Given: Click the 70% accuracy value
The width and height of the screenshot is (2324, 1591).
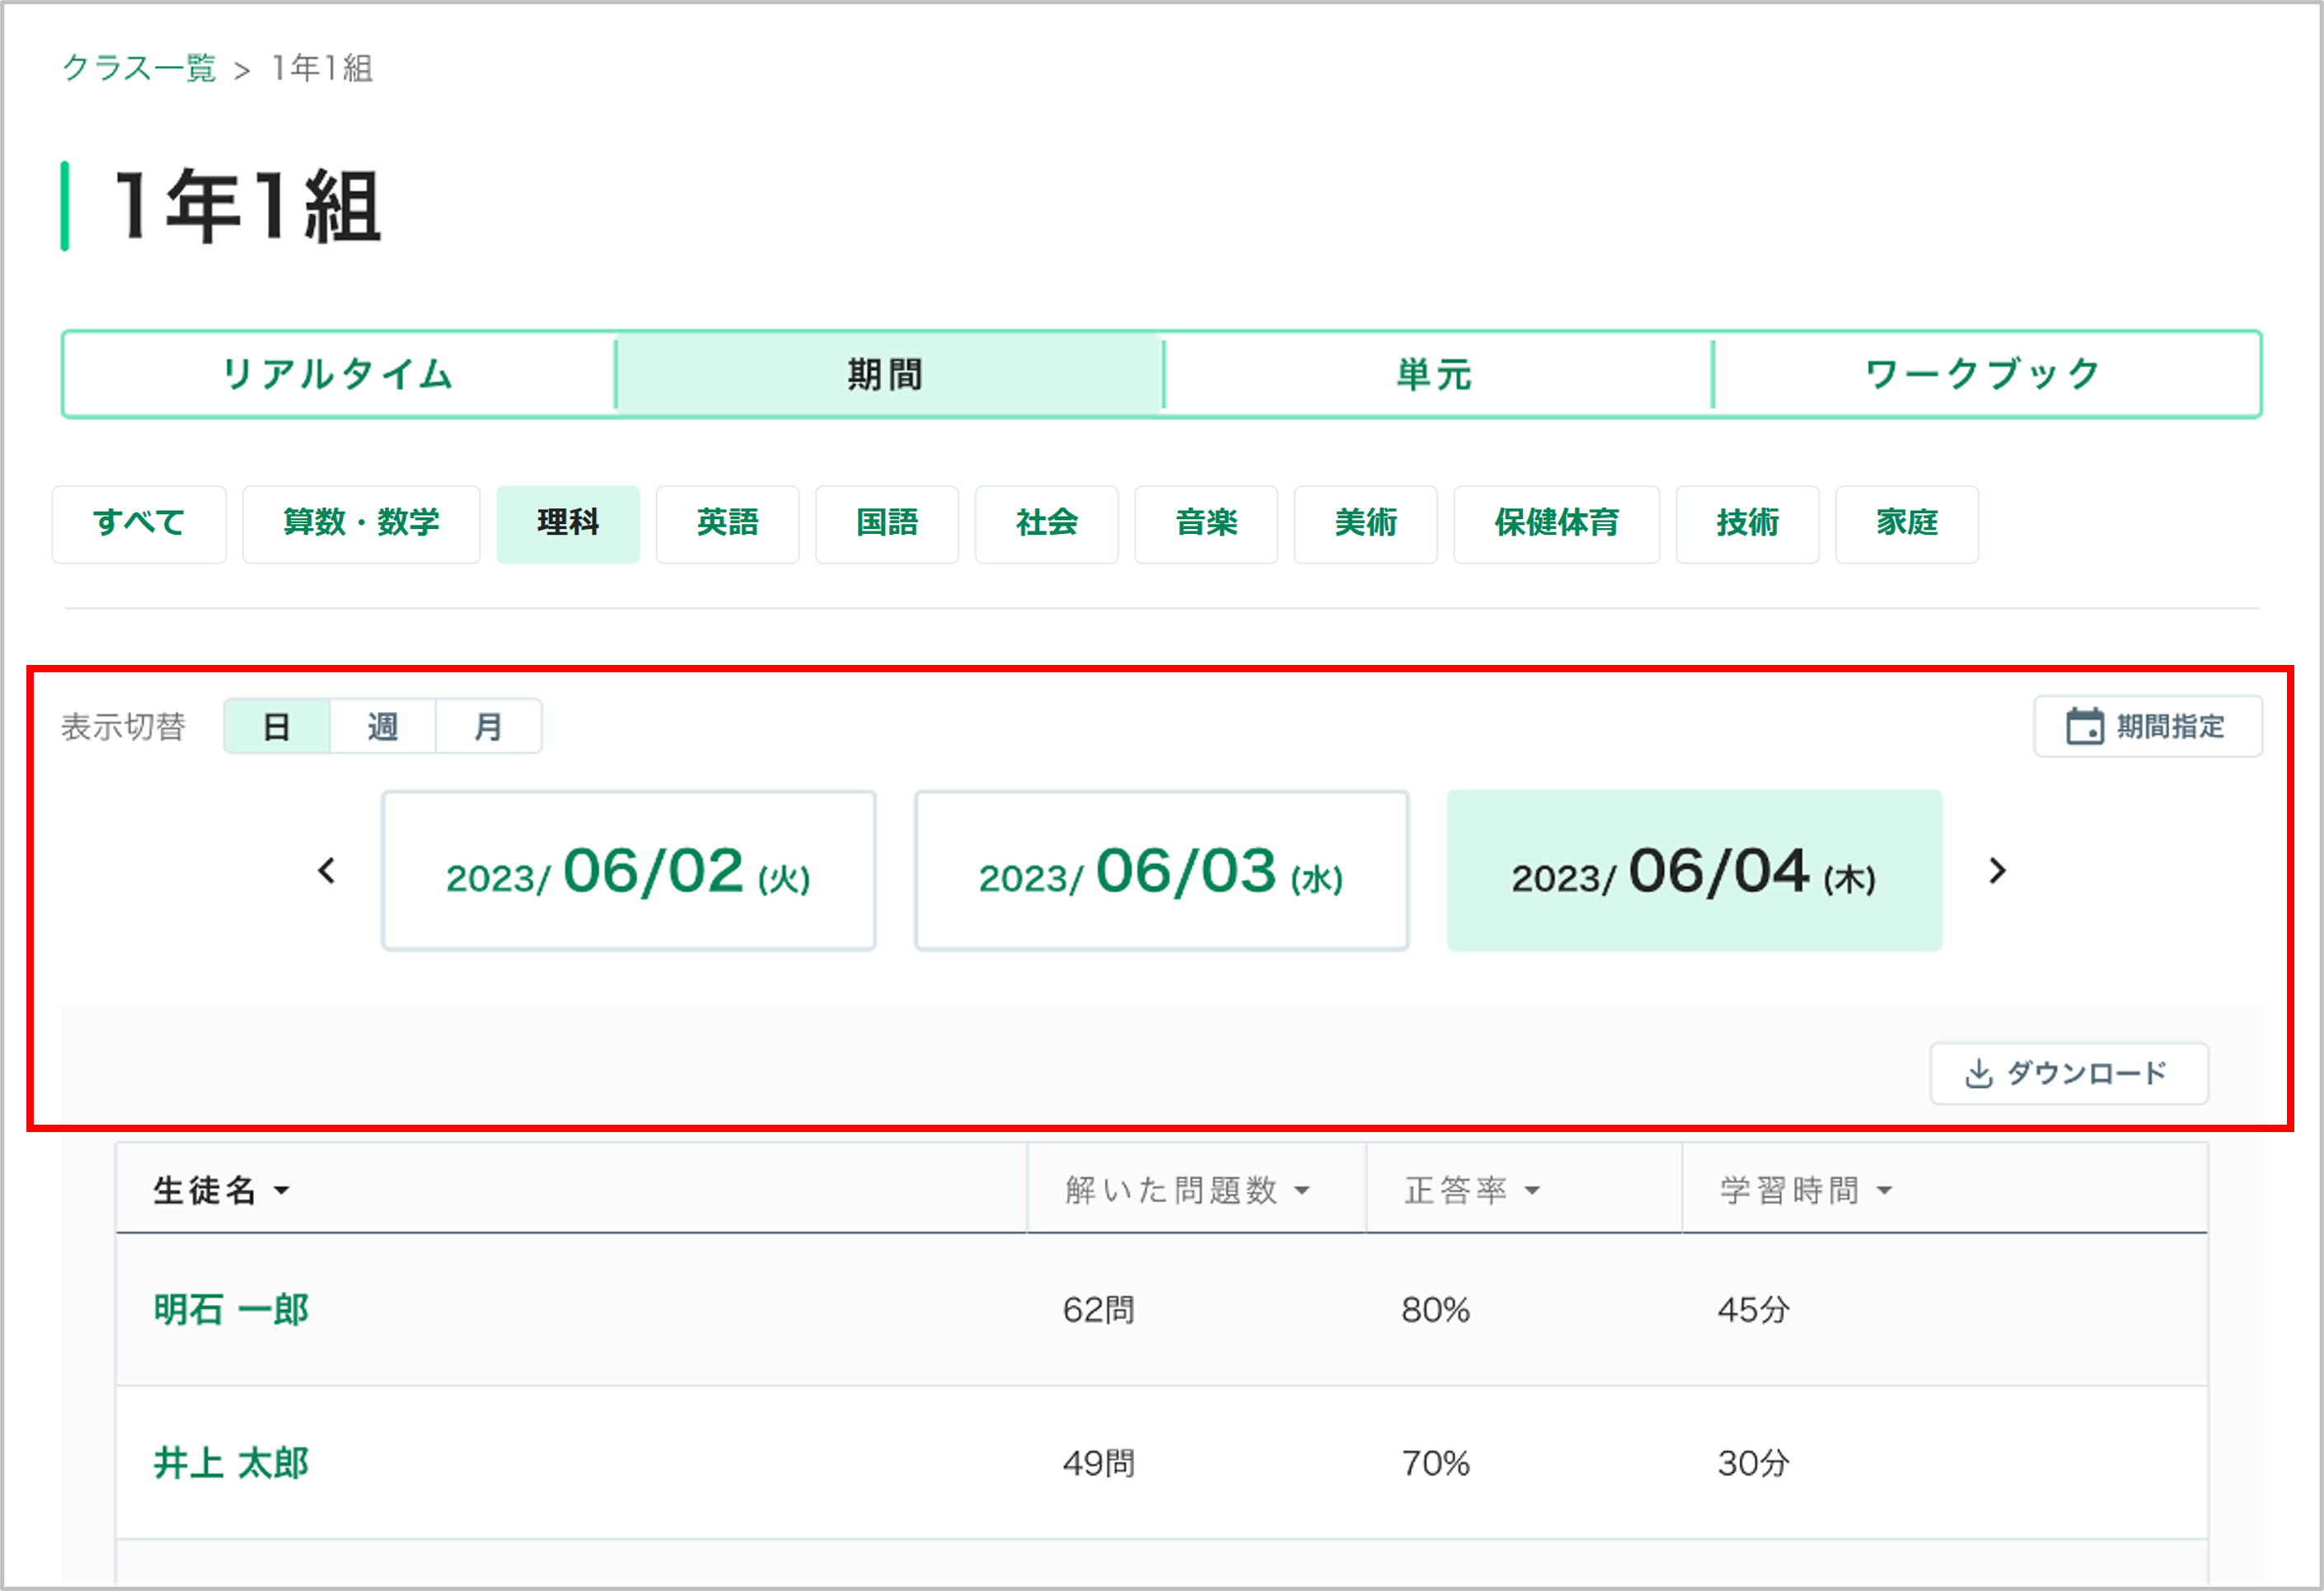Looking at the screenshot, I should click(1436, 1464).
